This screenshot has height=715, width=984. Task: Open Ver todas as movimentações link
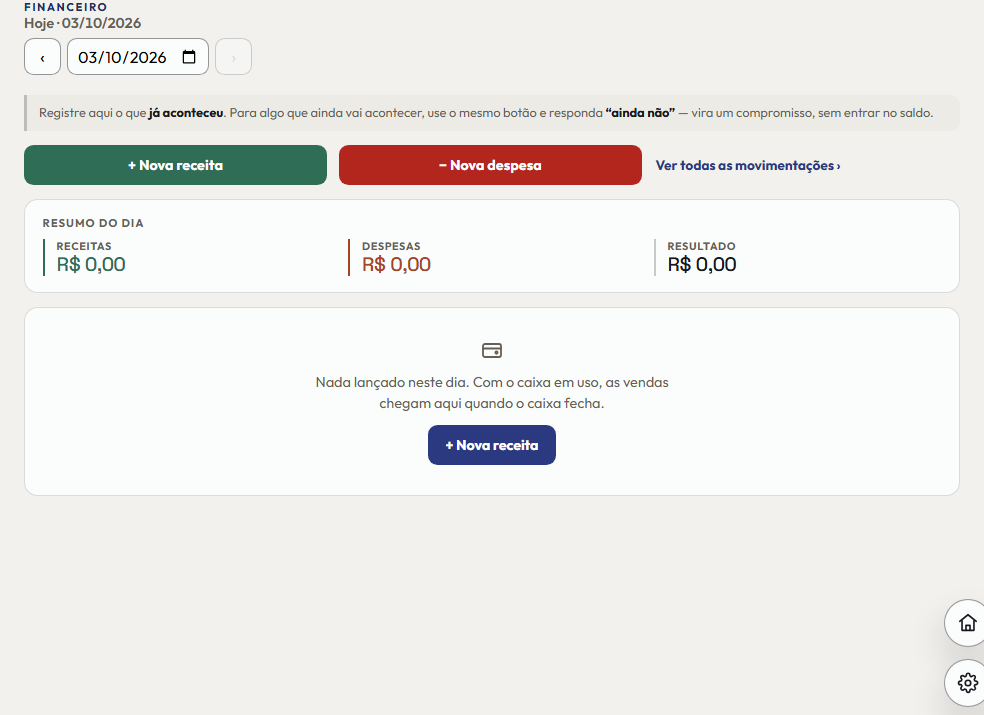tap(748, 166)
